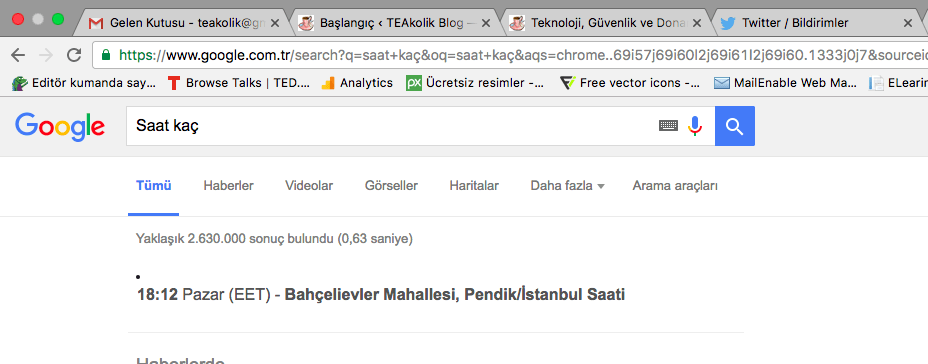
Task: Open the on-screen keyboard icon in search box
Action: [668, 125]
